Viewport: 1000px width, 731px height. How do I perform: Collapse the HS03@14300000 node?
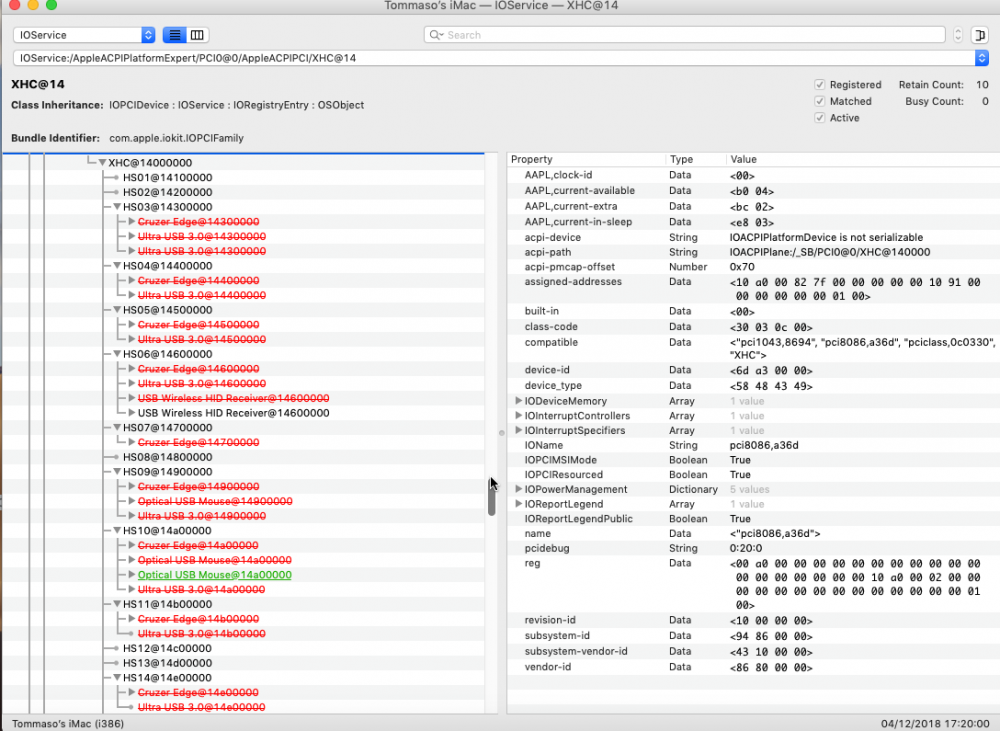[x=117, y=207]
